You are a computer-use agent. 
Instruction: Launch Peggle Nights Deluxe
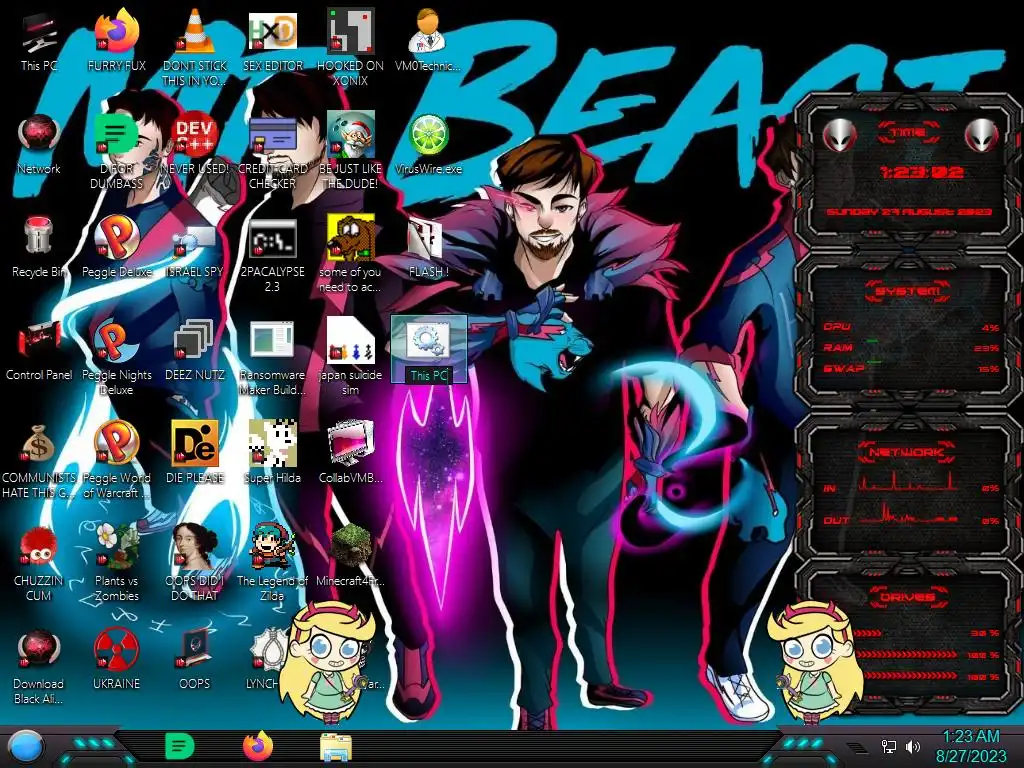pos(116,357)
